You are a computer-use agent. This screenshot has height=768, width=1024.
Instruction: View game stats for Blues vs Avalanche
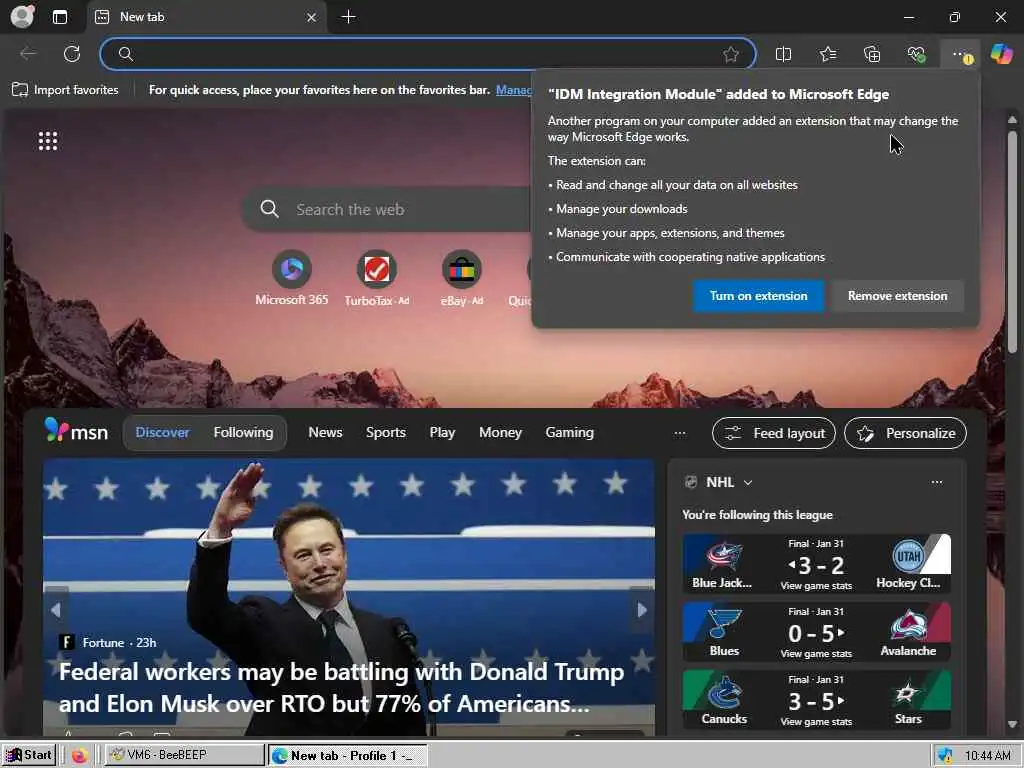816,654
